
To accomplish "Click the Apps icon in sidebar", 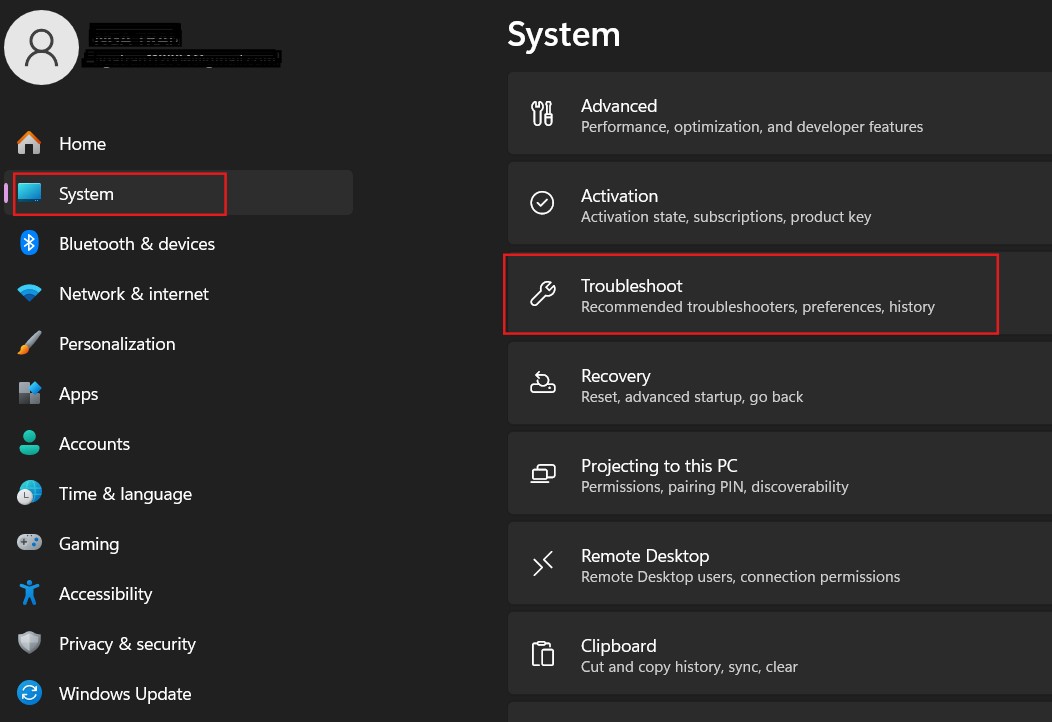I will pyautogui.click(x=29, y=393).
